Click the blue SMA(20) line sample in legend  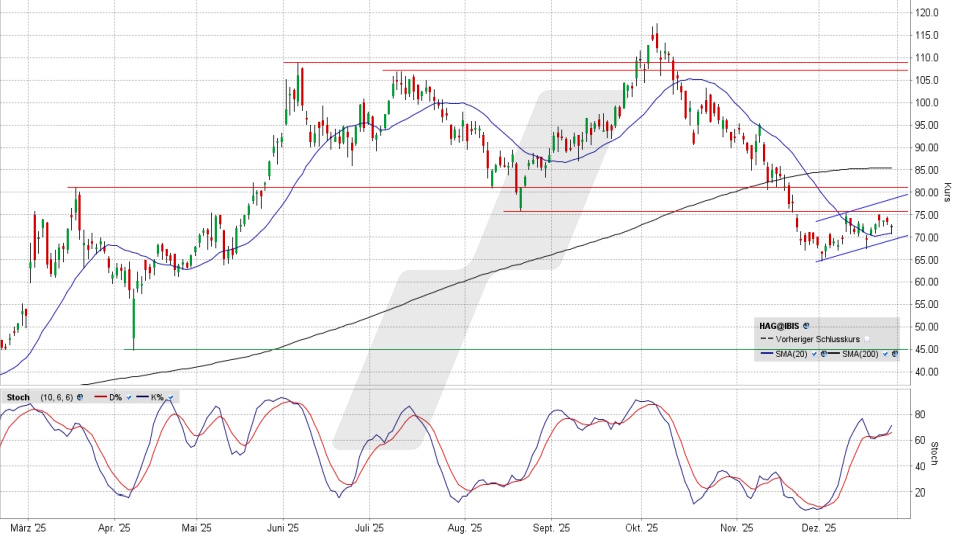(x=767, y=354)
